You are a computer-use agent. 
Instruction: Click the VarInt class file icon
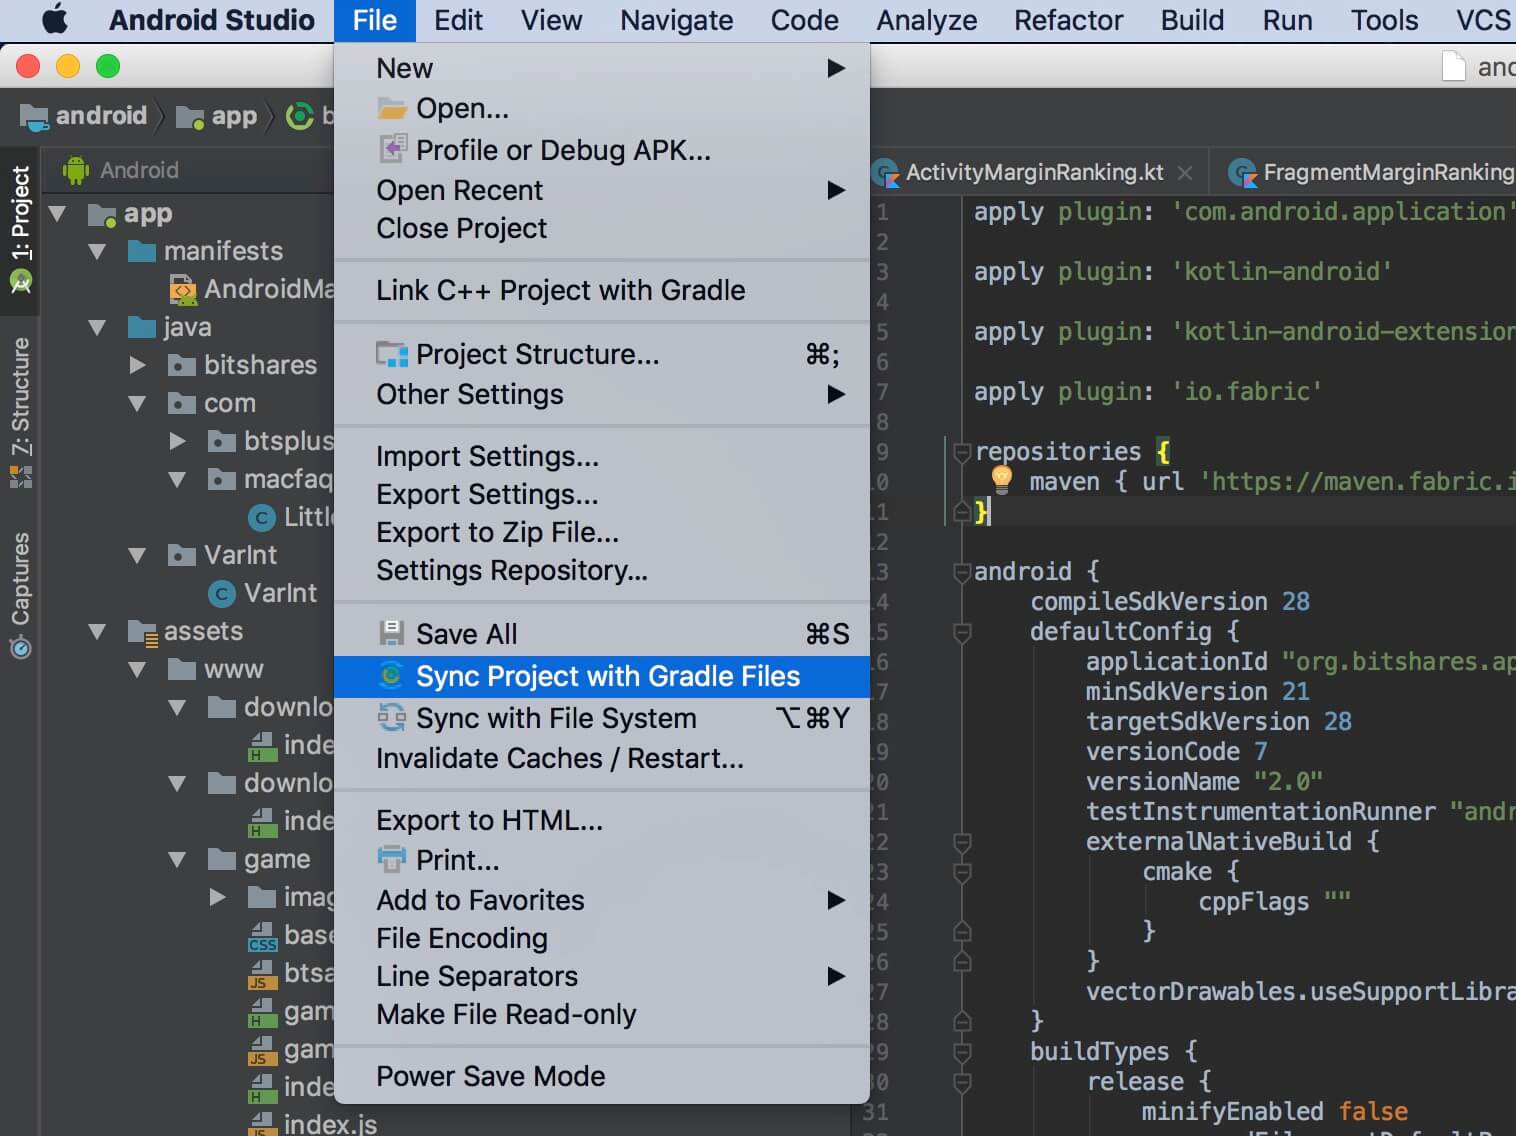coord(221,594)
